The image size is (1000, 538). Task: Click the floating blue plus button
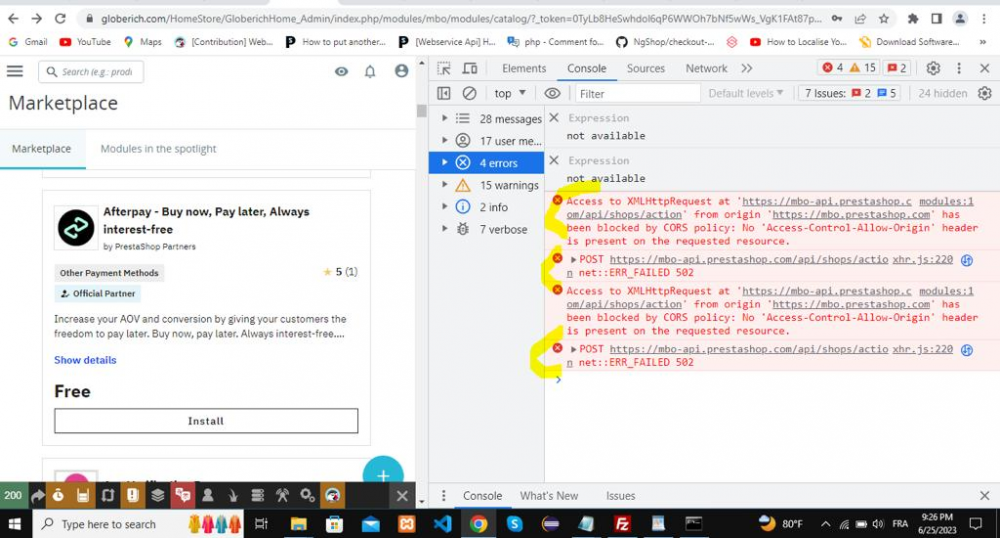pyautogui.click(x=382, y=474)
